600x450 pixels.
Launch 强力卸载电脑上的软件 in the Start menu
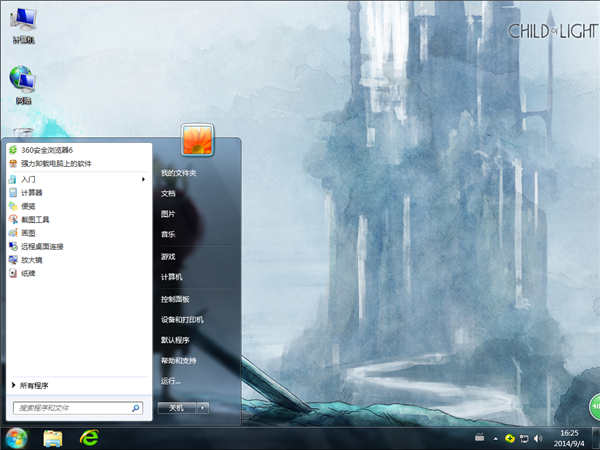[55, 163]
